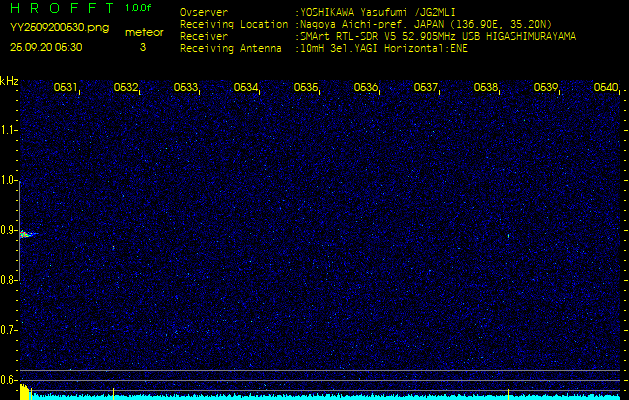The image size is (629, 400).
Task: Click the 0540 time marker
Action: coord(605,88)
